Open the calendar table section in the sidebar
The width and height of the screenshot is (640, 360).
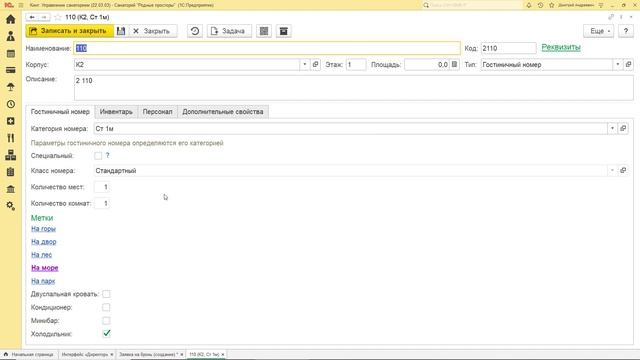pos(11,53)
